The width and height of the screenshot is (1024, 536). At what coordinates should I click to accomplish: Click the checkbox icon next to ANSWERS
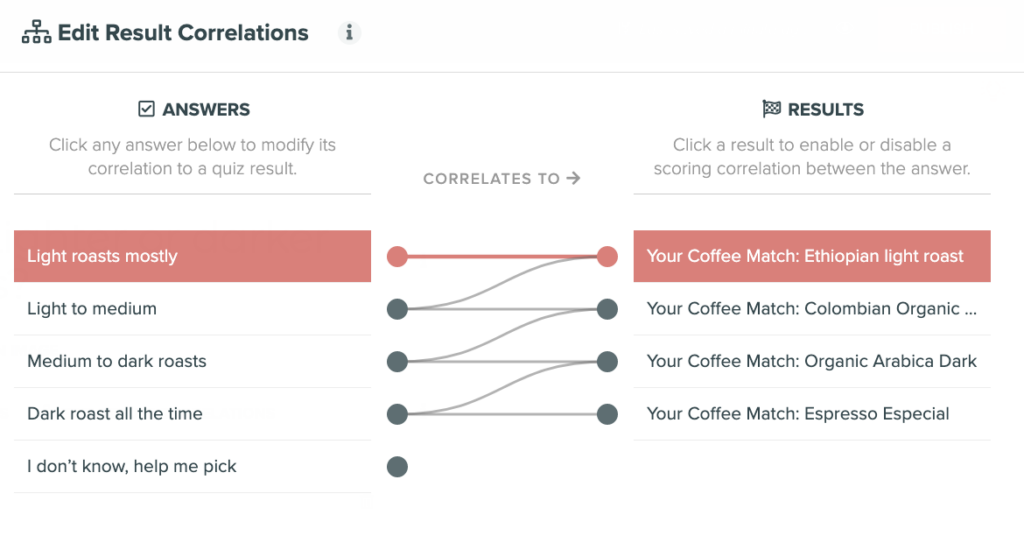pos(146,109)
